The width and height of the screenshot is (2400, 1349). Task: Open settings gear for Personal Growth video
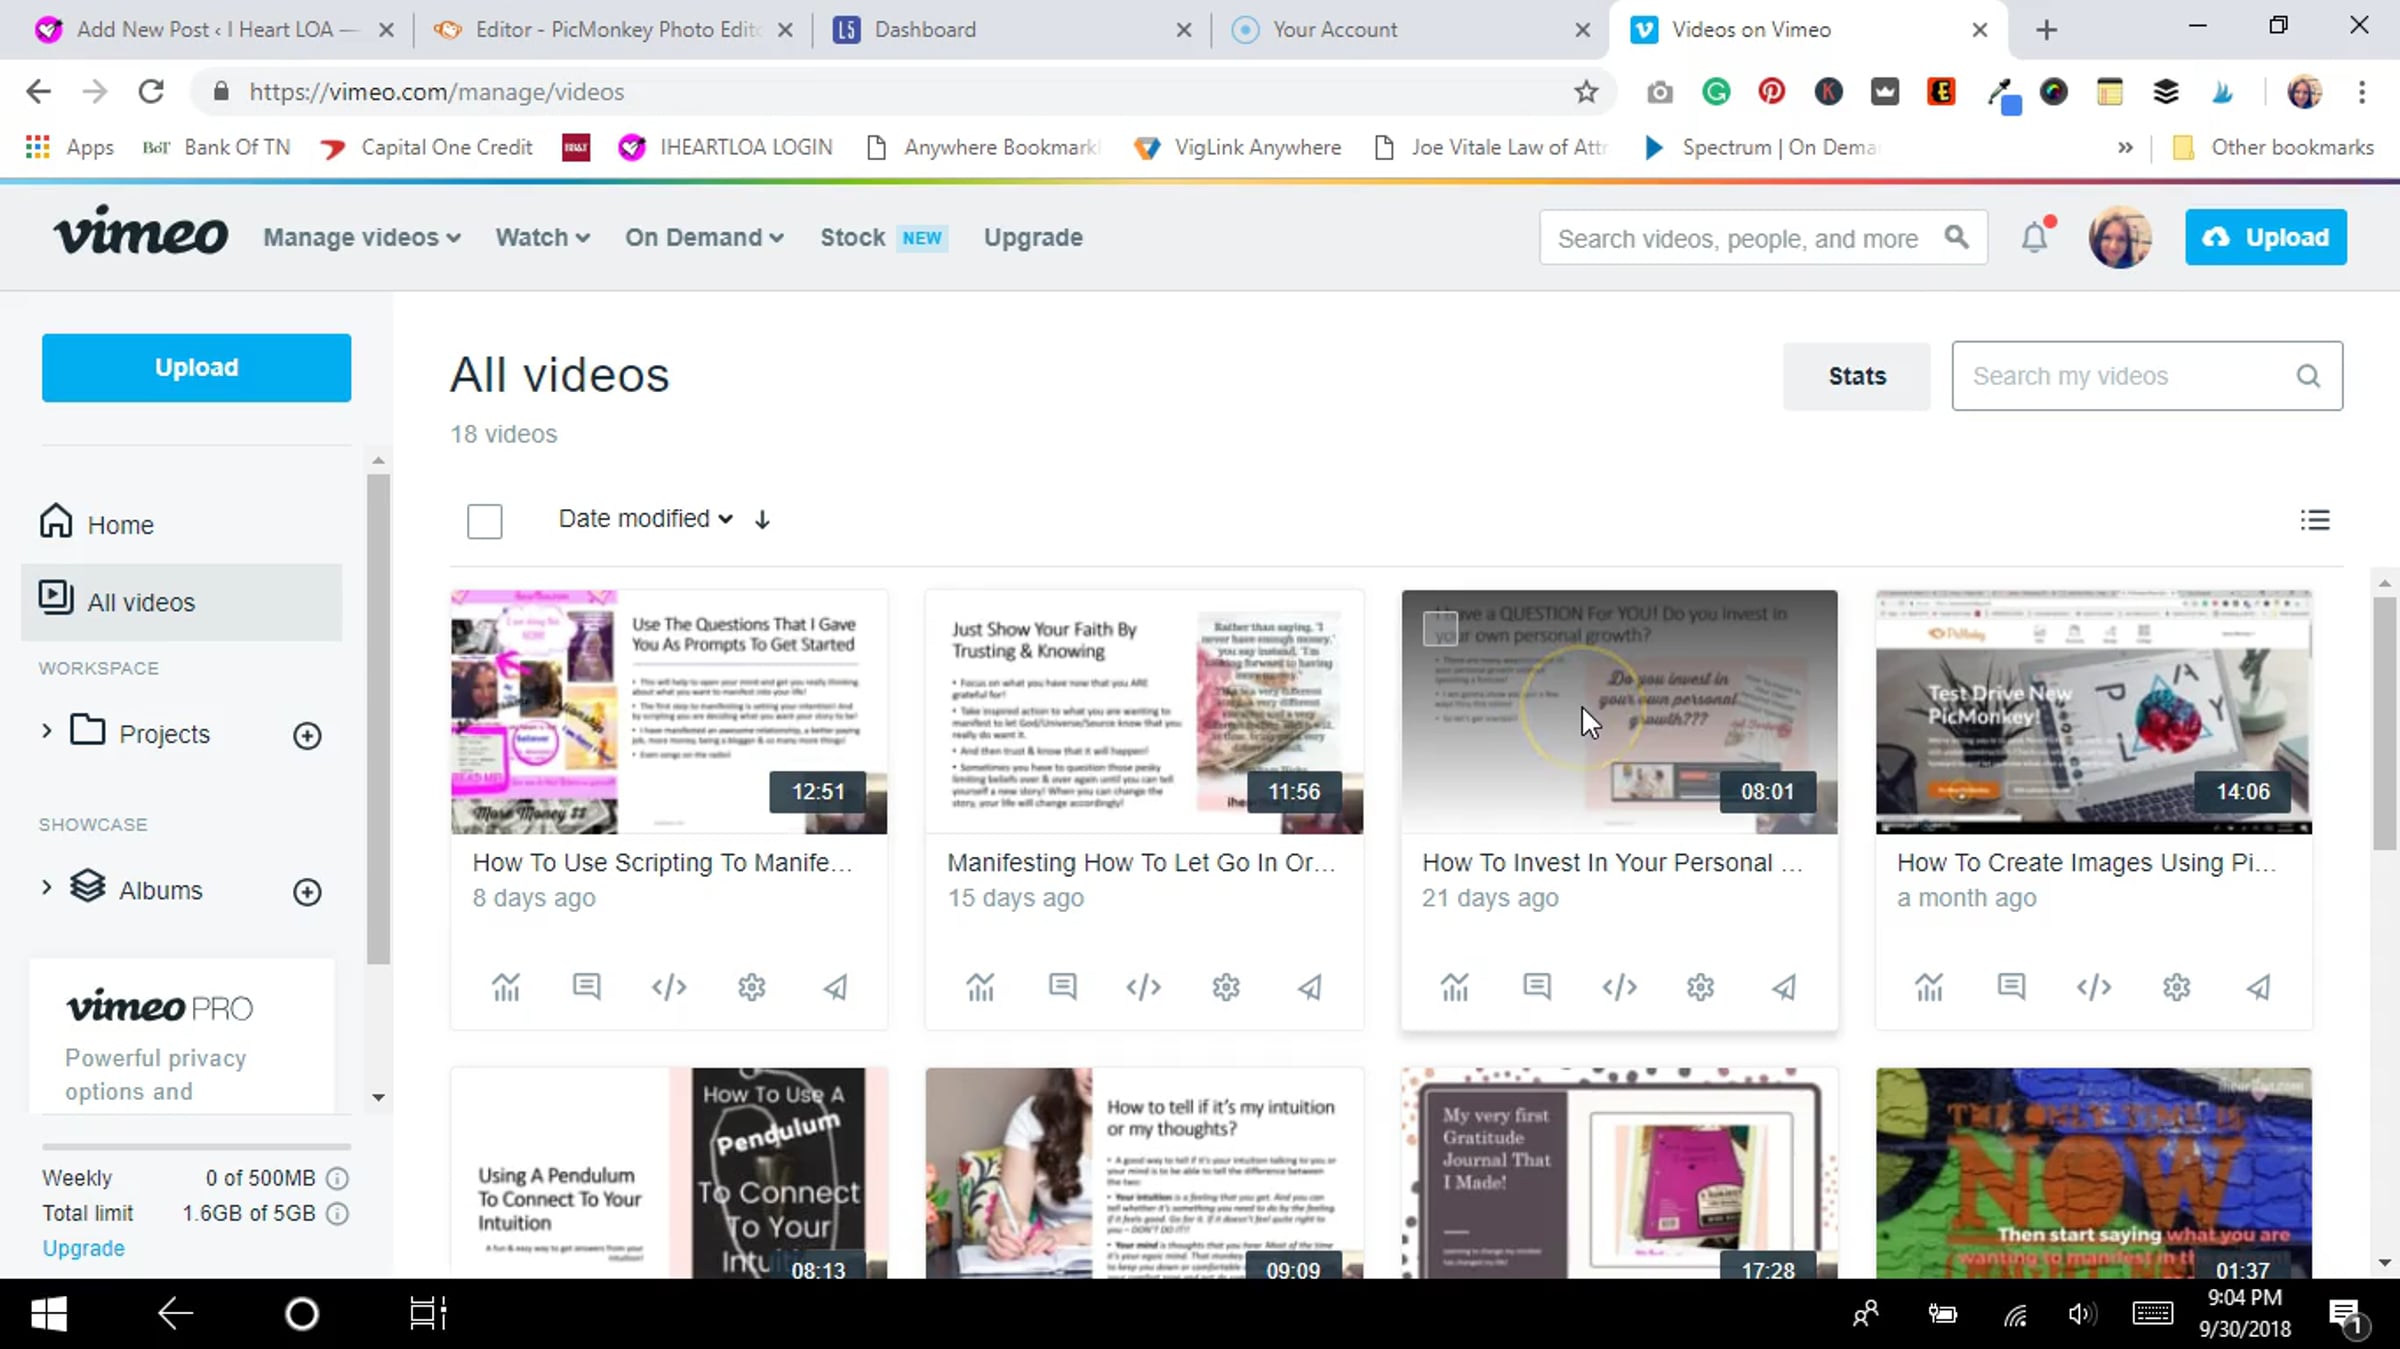(x=1700, y=987)
